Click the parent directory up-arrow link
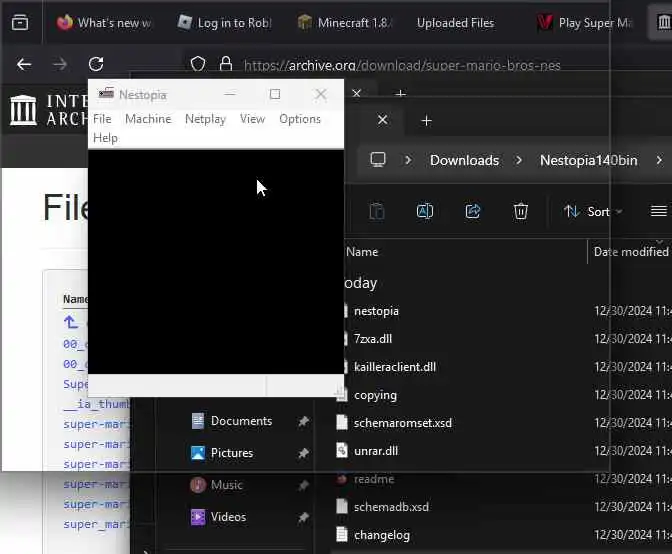The image size is (672, 554). pyautogui.click(x=71, y=322)
